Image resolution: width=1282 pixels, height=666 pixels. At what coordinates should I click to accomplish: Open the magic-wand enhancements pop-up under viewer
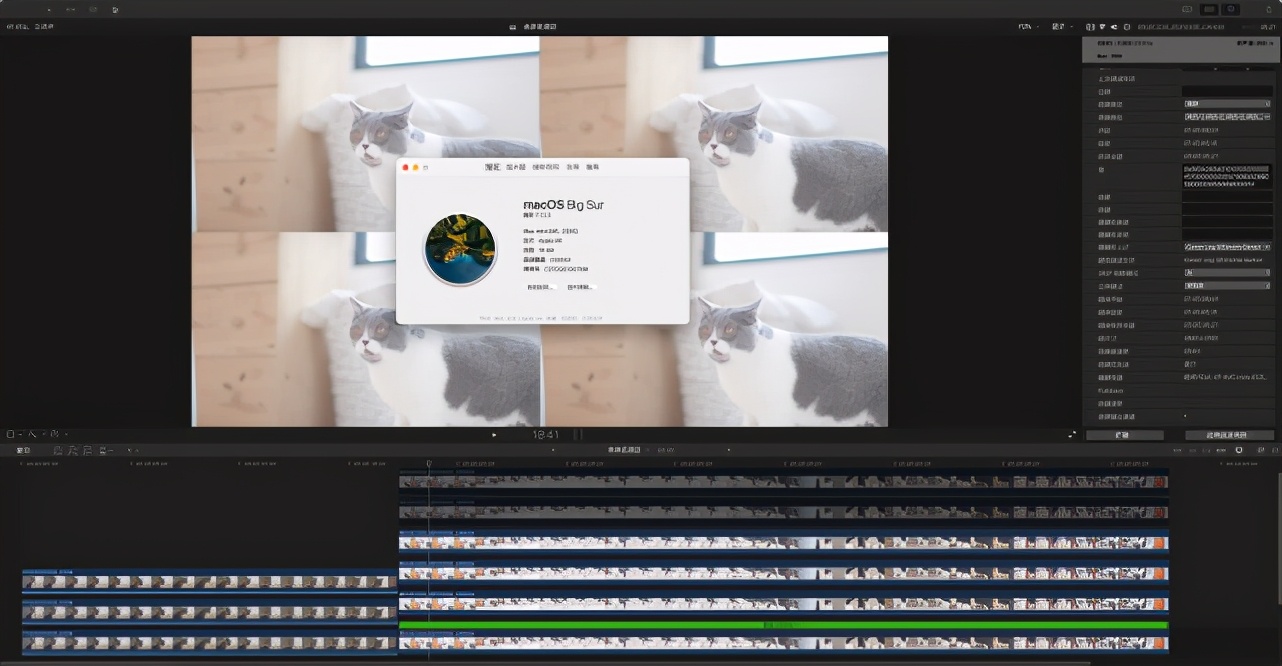[x=33, y=434]
